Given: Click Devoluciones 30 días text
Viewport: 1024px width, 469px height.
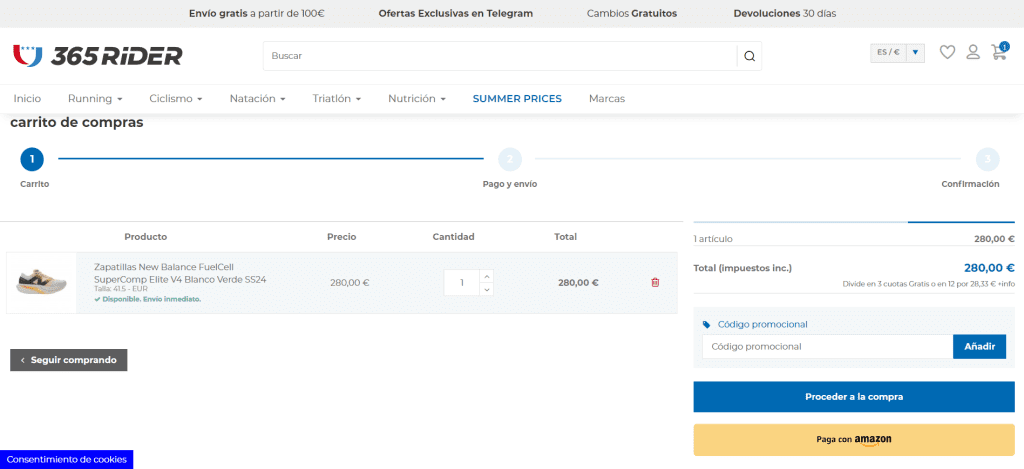Looking at the screenshot, I should coord(785,13).
